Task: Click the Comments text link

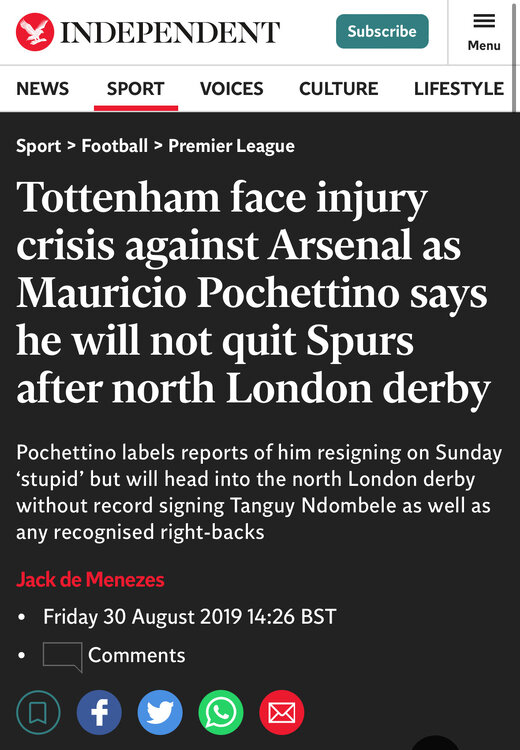Action: click(136, 655)
